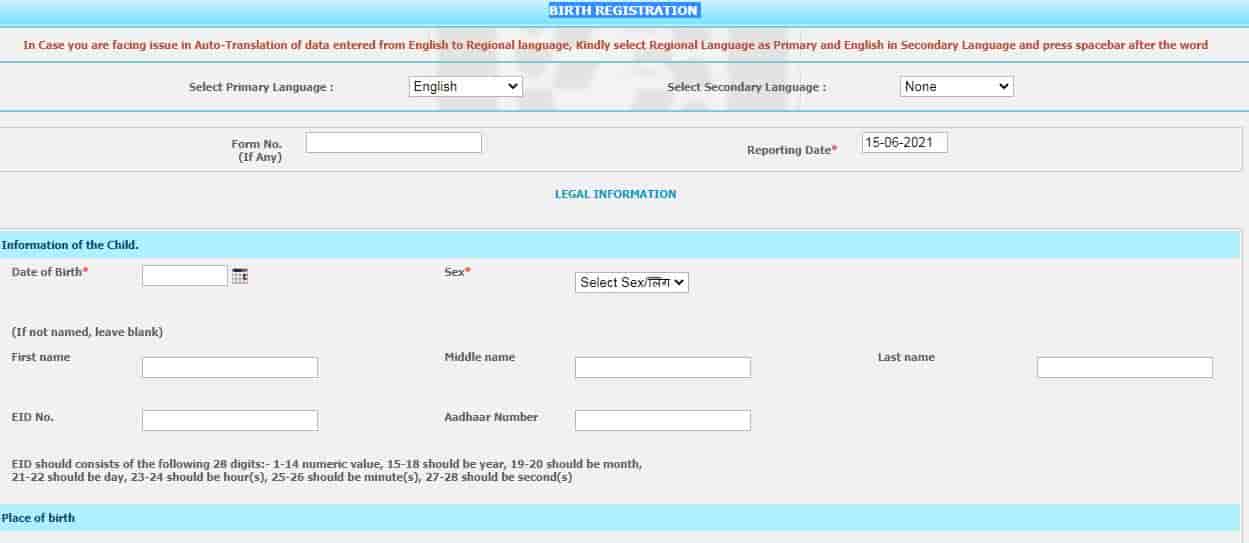Click the 'Information of the Child.' header
The width and height of the screenshot is (1249, 543).
click(70, 245)
